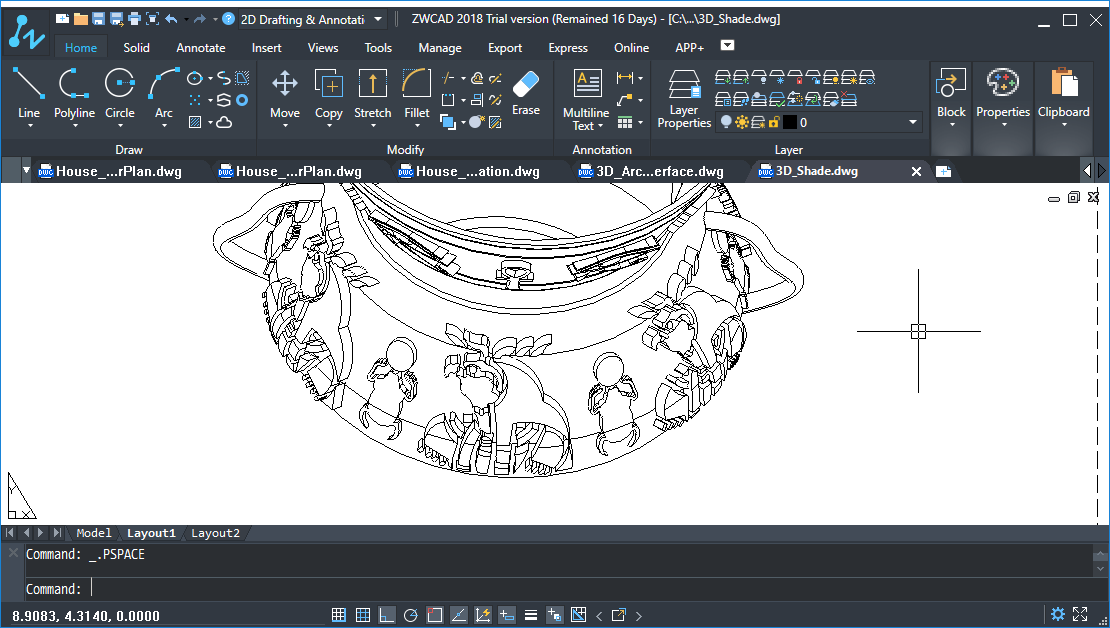Viewport: 1110px width, 628px height.
Task: Toggle ortho mode in status bar
Action: point(386,615)
